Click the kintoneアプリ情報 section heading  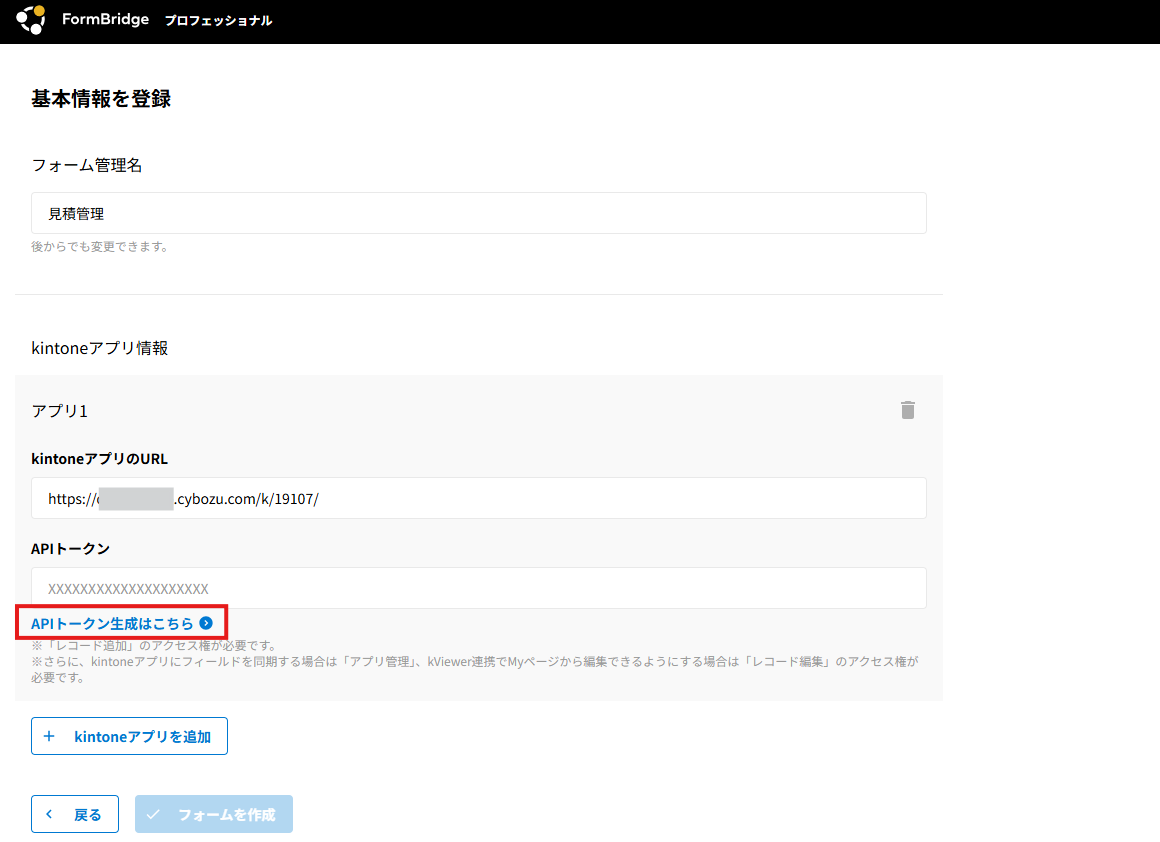(x=100, y=348)
